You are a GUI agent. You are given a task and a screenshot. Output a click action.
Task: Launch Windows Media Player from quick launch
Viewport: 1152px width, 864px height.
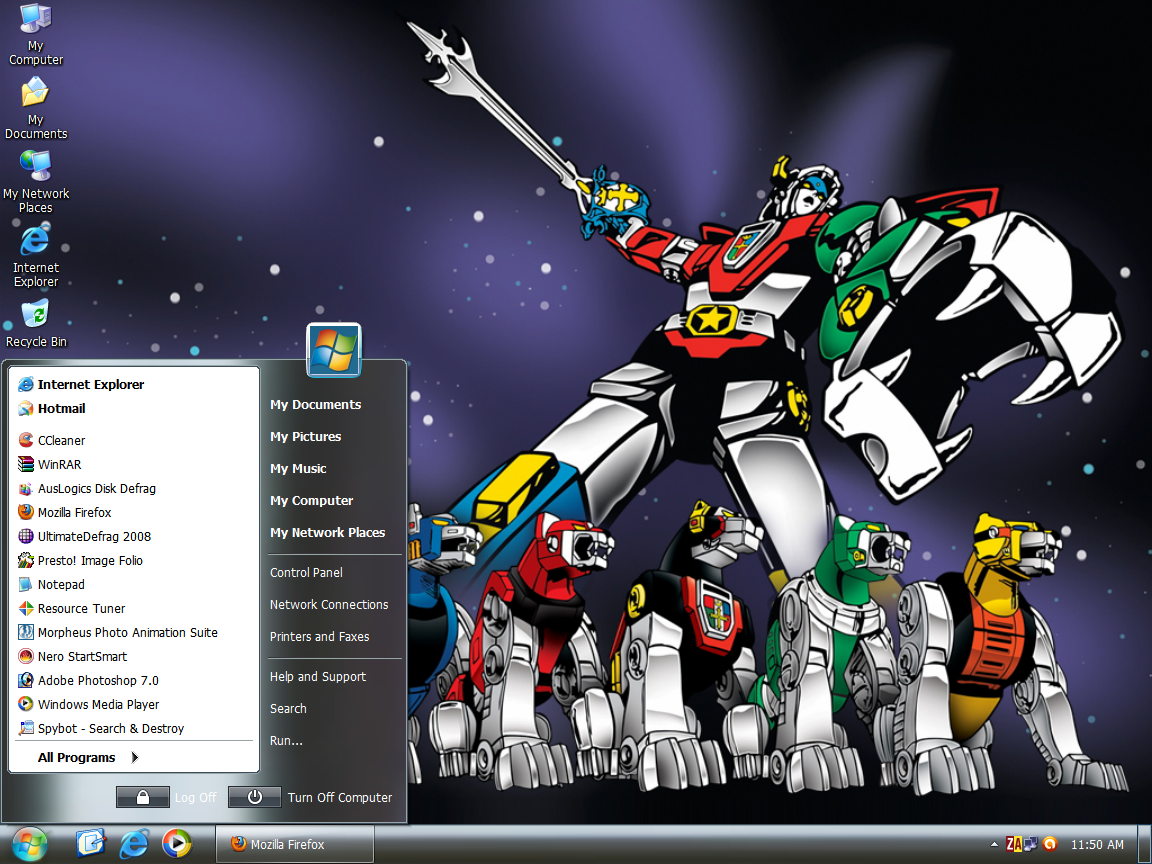click(x=176, y=843)
